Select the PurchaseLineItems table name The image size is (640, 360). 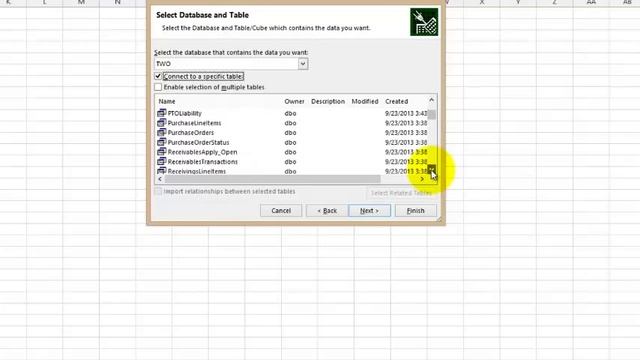(x=194, y=123)
